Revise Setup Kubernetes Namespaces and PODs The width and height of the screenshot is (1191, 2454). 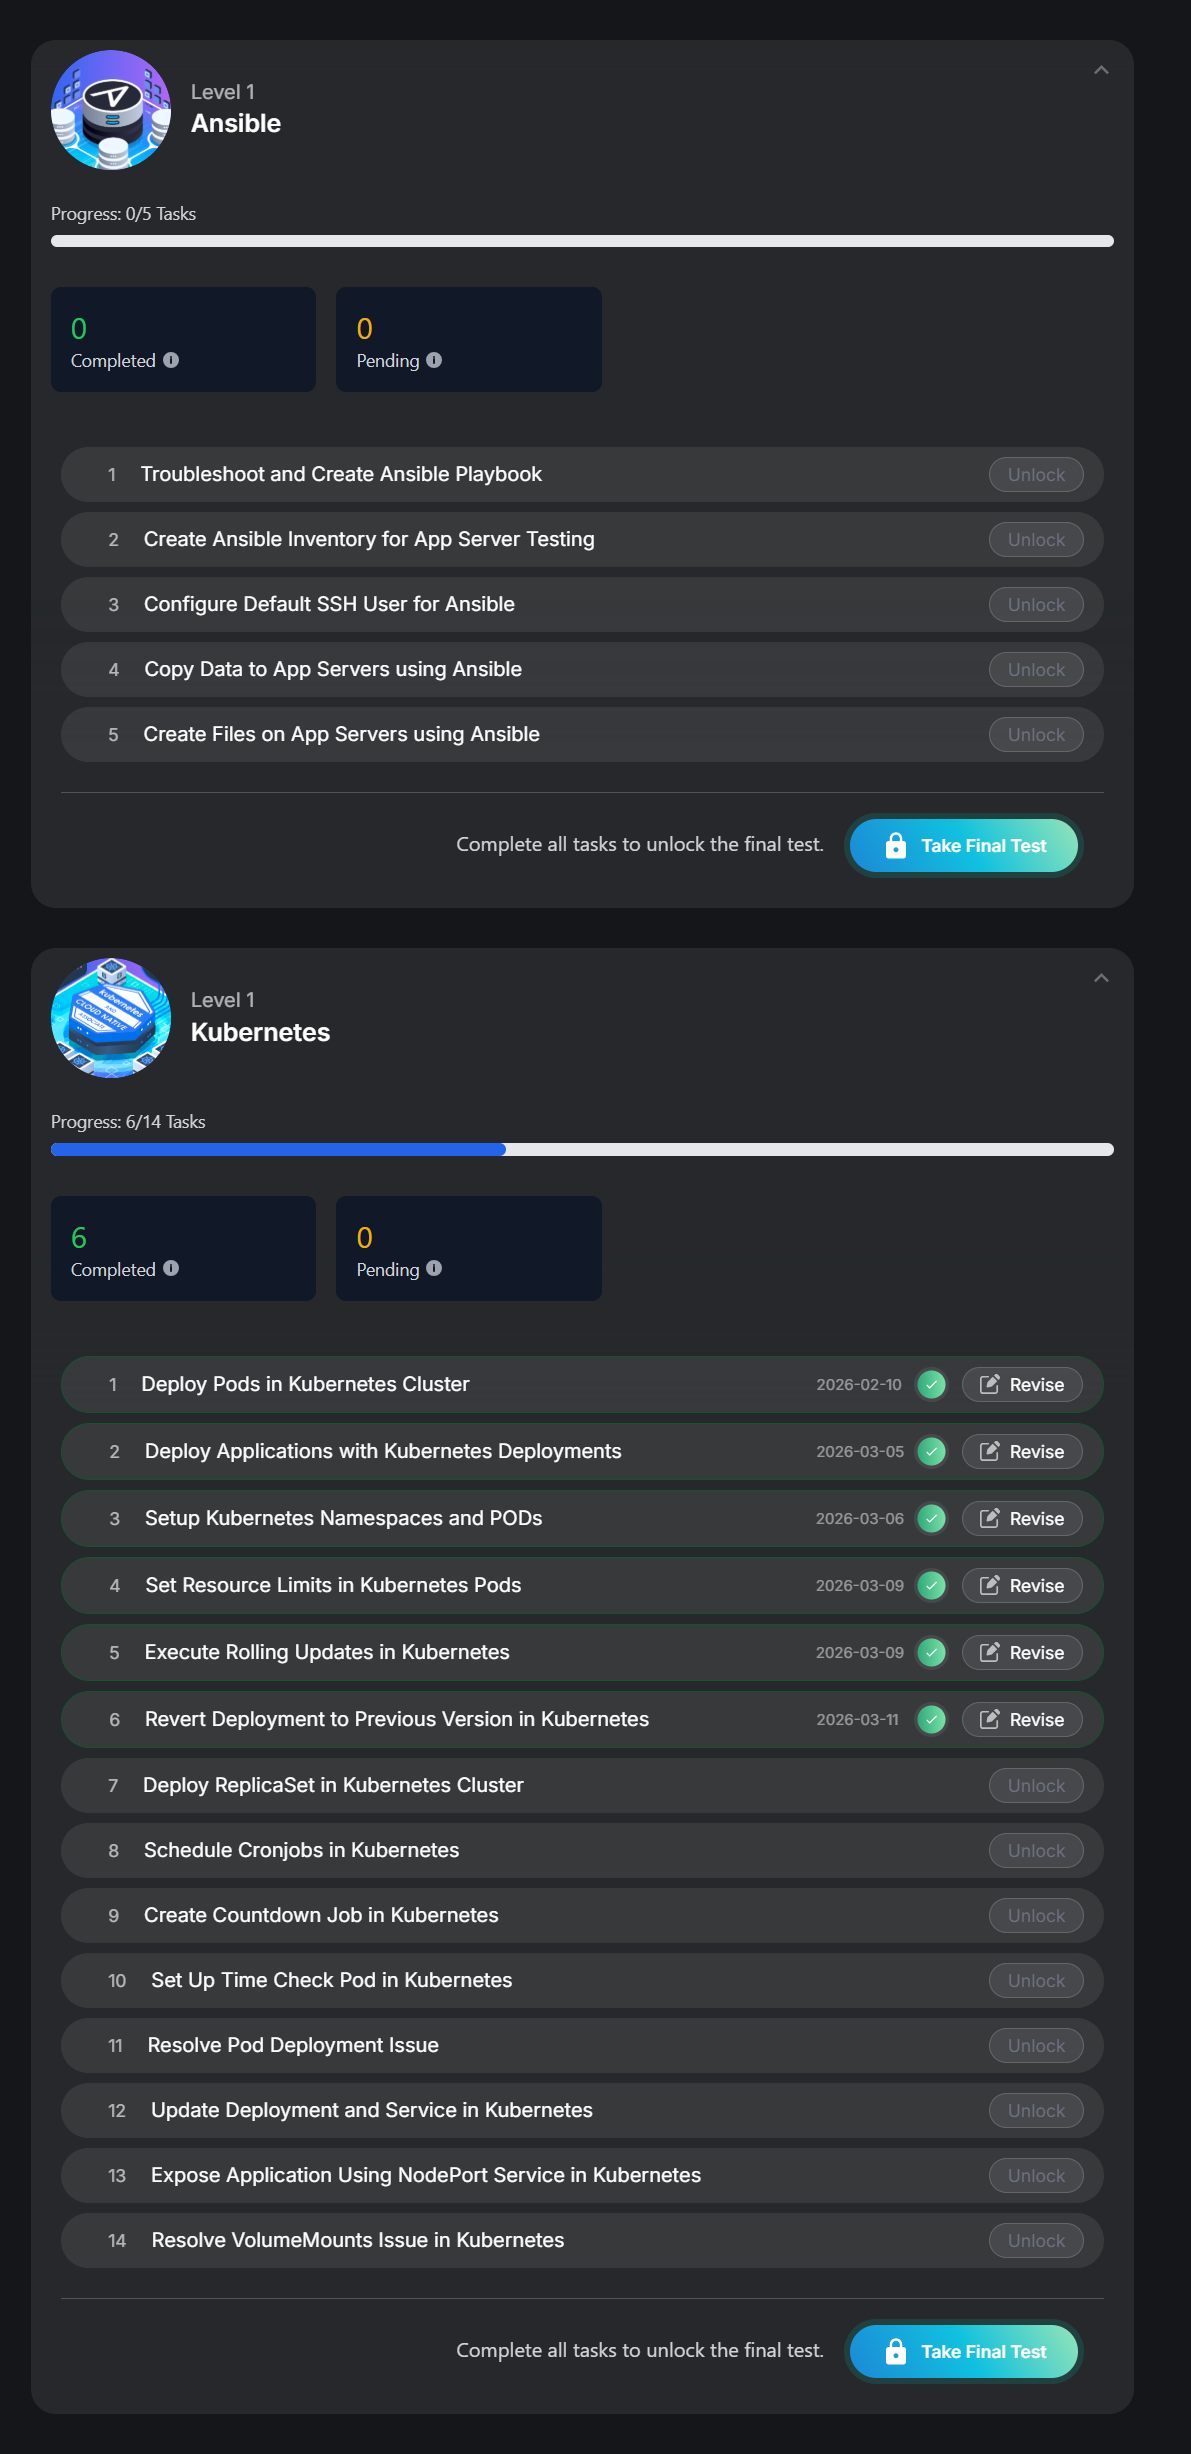[1022, 1518]
